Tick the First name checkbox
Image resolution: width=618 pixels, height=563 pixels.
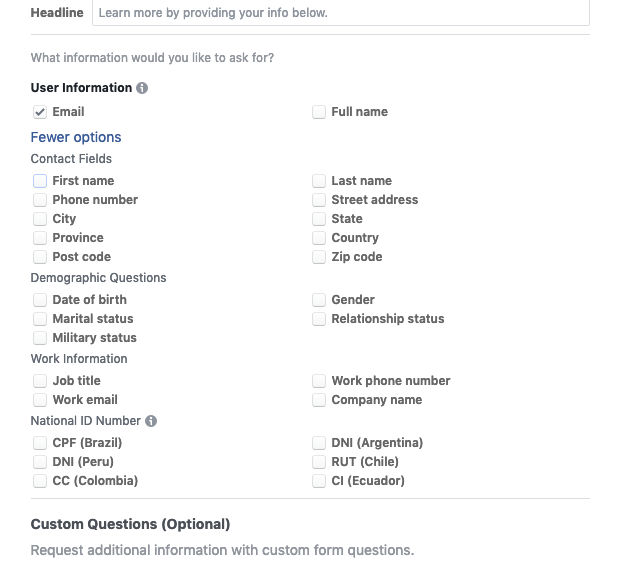coord(40,181)
